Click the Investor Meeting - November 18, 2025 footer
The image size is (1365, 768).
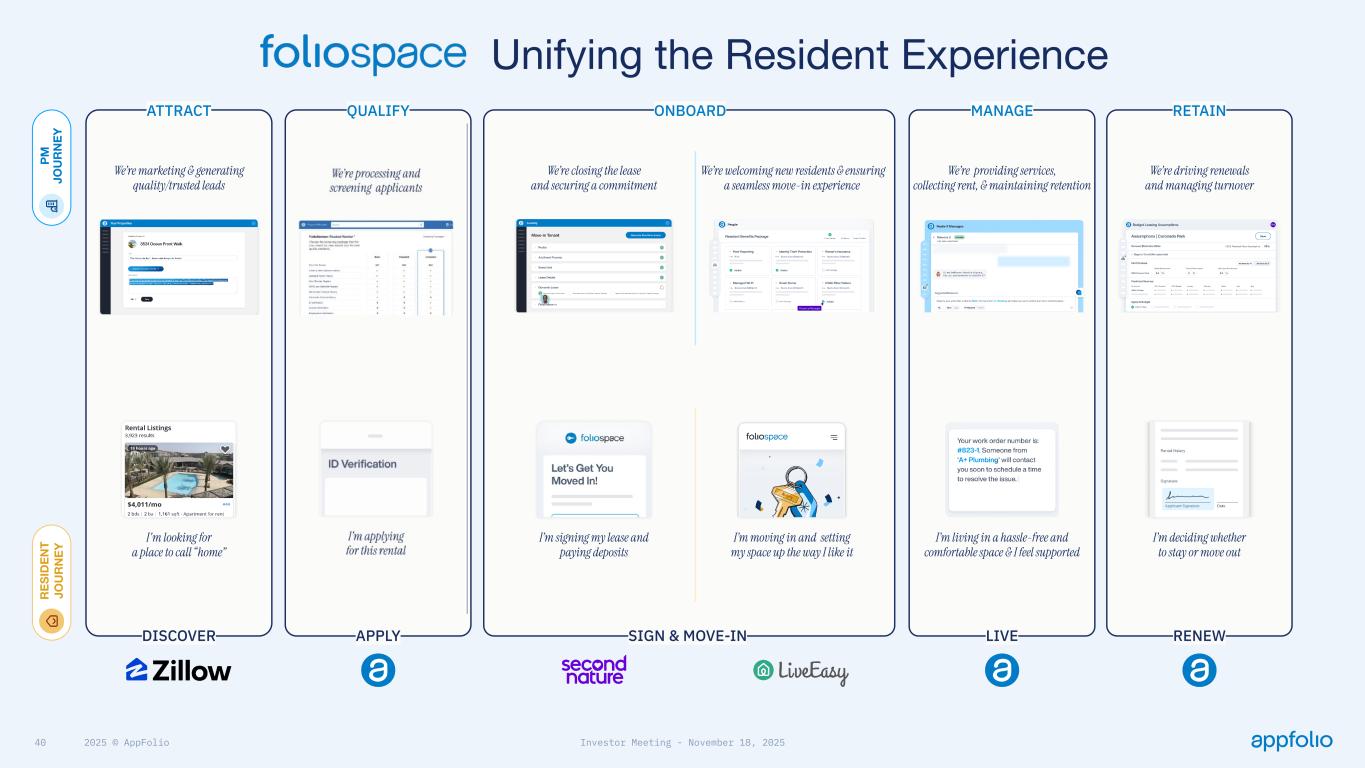pos(683,743)
